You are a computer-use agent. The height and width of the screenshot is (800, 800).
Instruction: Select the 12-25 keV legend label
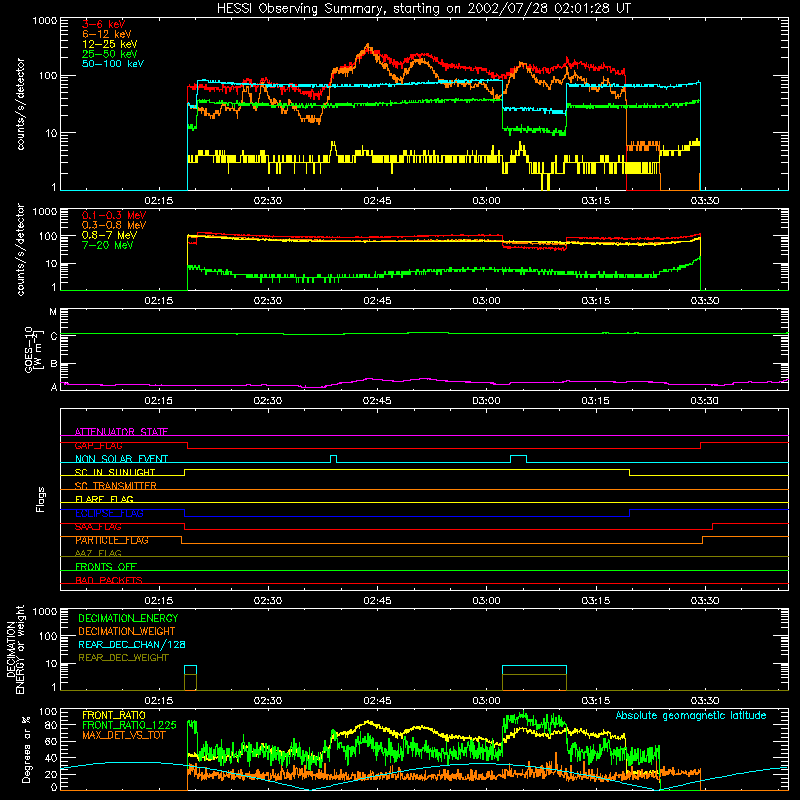pyautogui.click(x=109, y=44)
